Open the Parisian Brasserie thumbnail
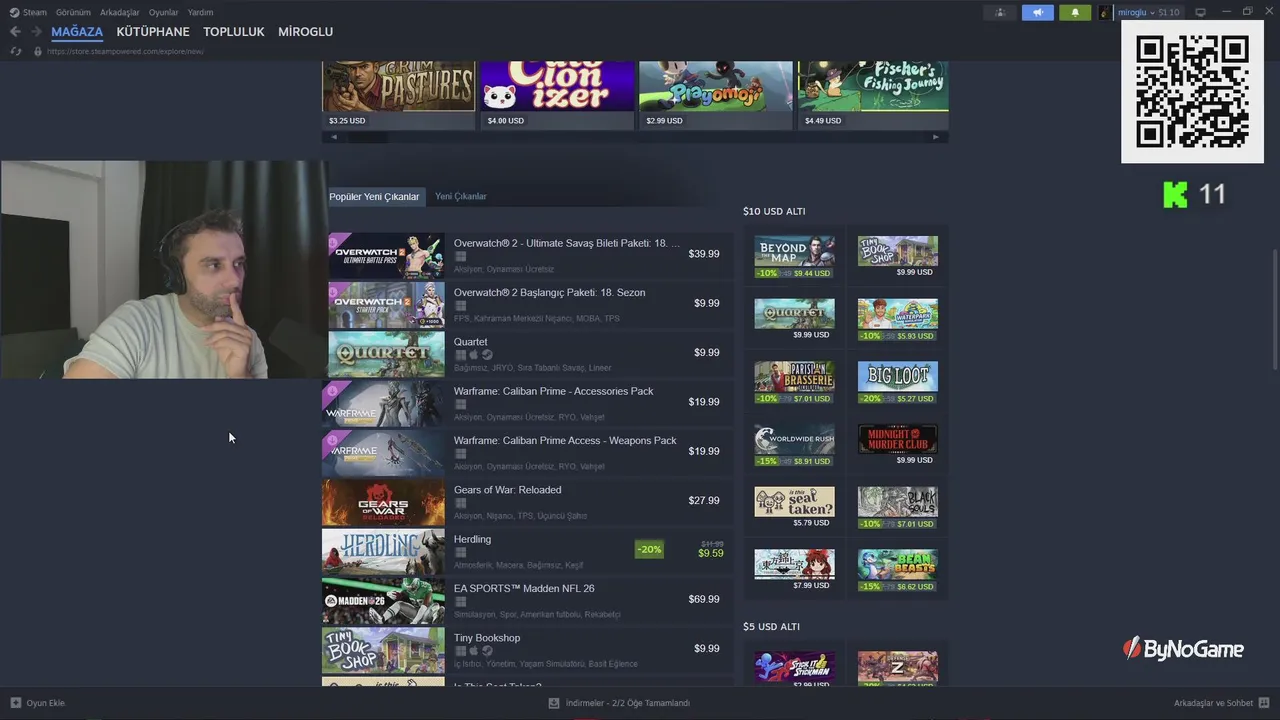Viewport: 1280px width, 720px height. [x=794, y=376]
